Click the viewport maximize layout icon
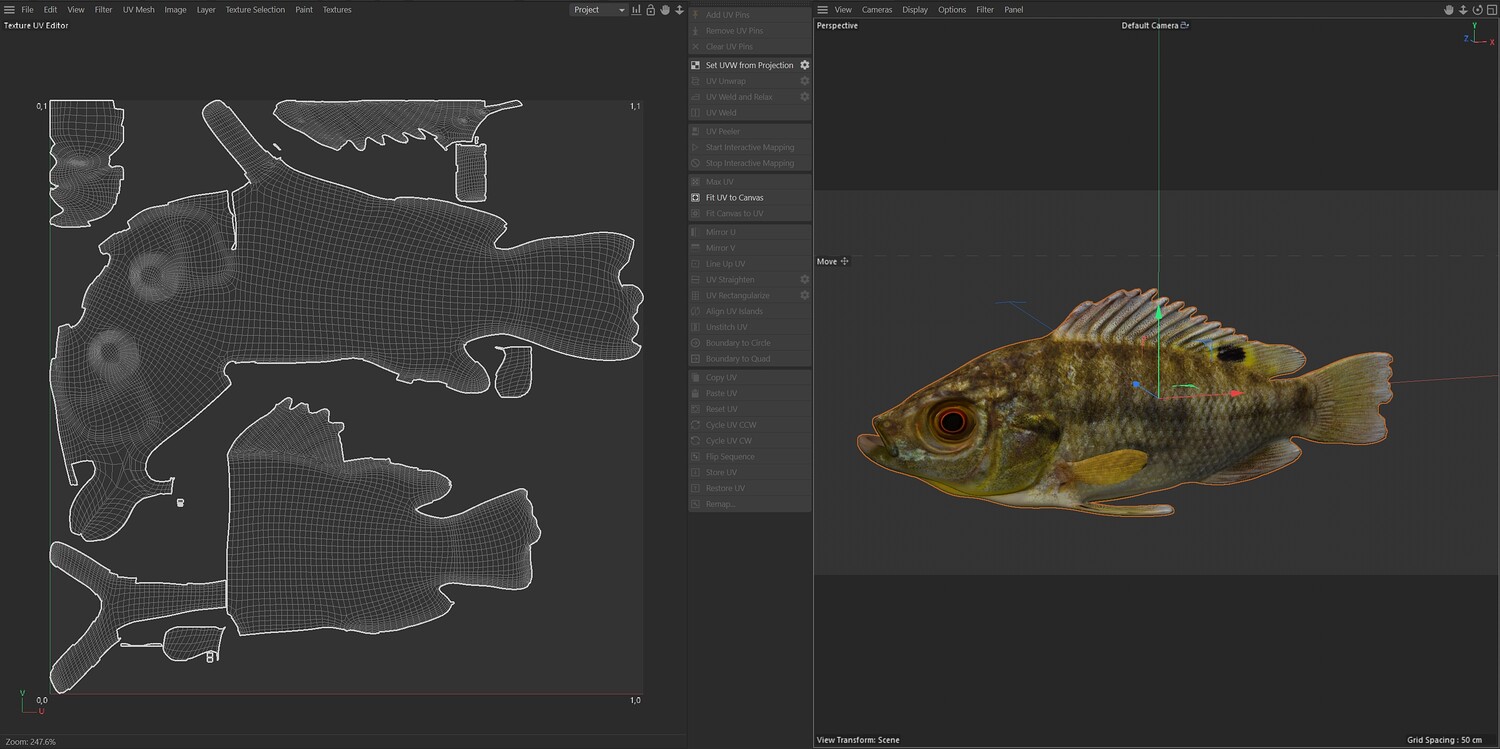Image resolution: width=1500 pixels, height=749 pixels. coord(1490,10)
